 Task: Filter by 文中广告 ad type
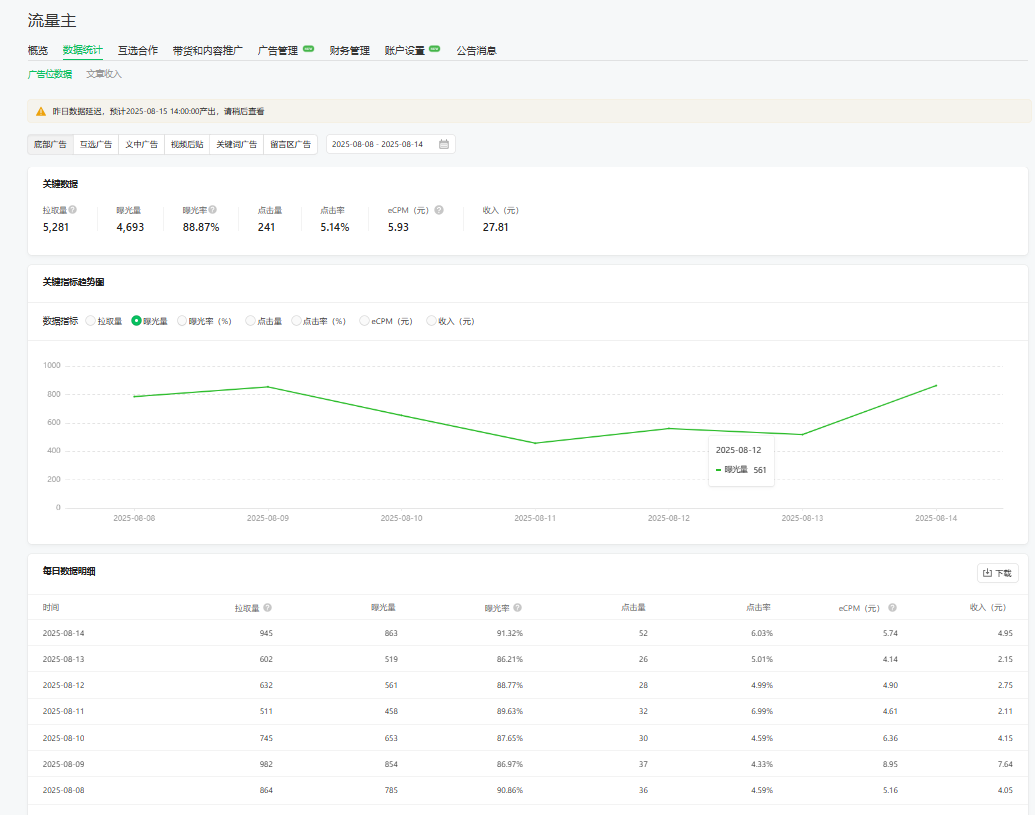point(141,145)
